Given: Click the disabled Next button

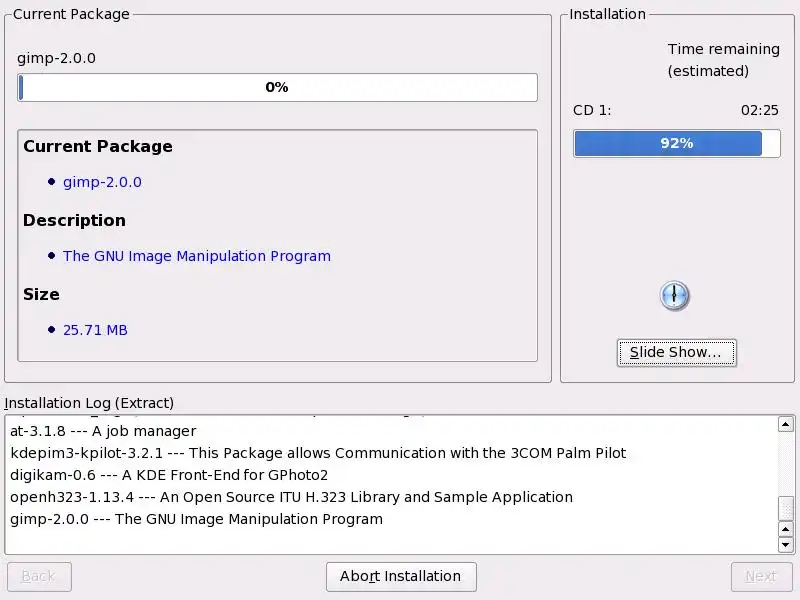Looking at the screenshot, I should coord(761,577).
